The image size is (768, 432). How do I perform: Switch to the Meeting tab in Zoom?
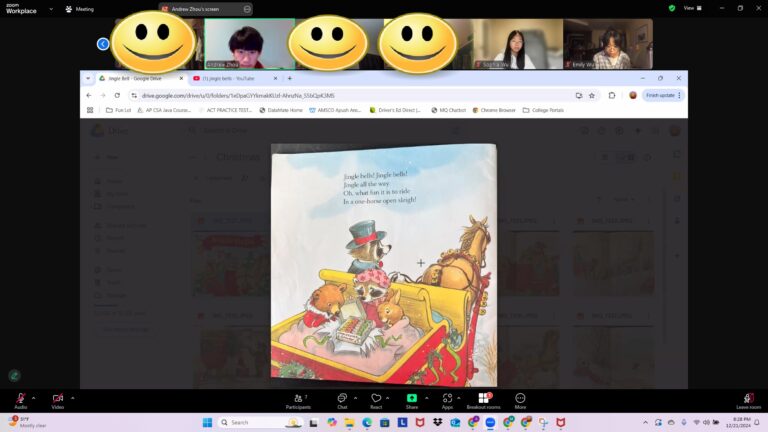click(x=79, y=9)
